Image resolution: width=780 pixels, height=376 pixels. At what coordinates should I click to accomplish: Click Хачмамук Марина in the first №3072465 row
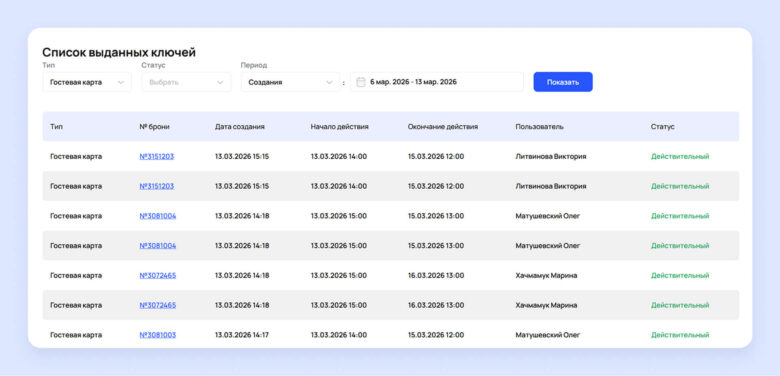point(546,276)
